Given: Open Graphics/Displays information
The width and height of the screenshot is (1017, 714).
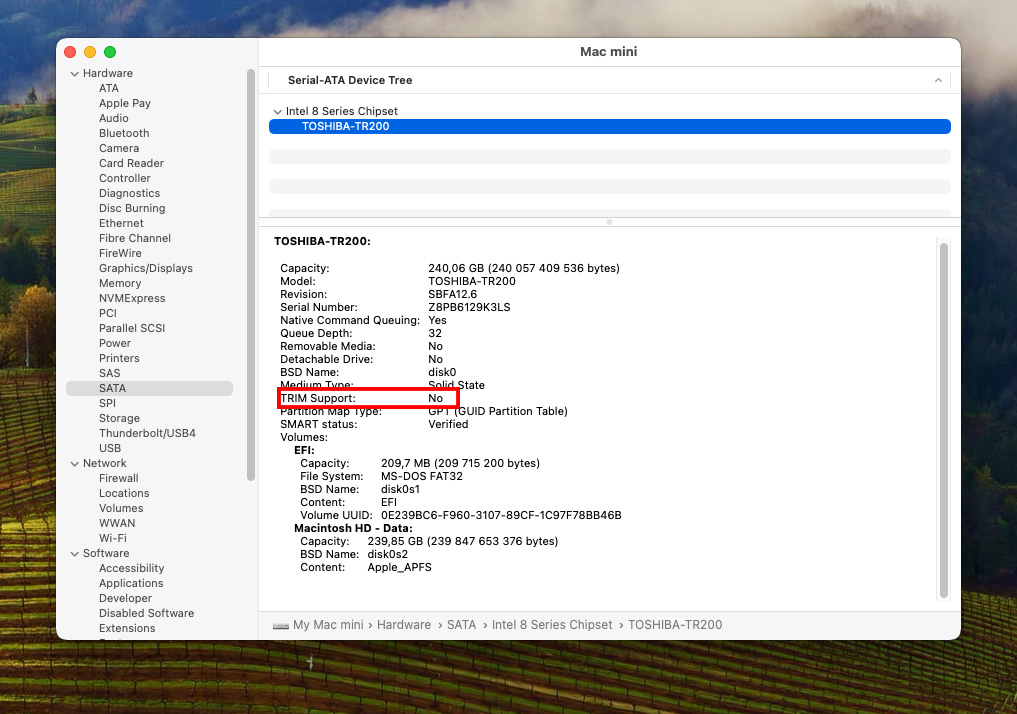Looking at the screenshot, I should click(145, 268).
